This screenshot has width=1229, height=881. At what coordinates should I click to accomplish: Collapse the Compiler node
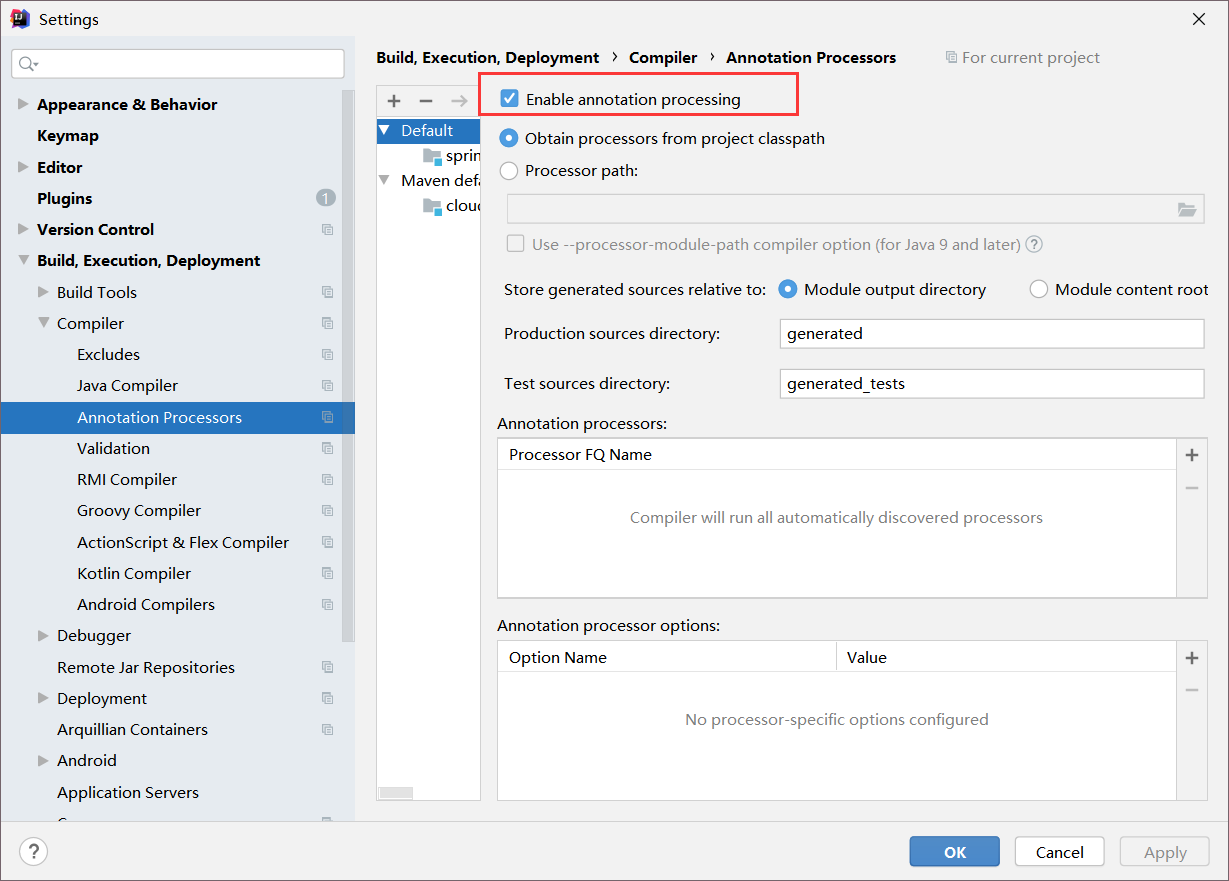click(43, 324)
